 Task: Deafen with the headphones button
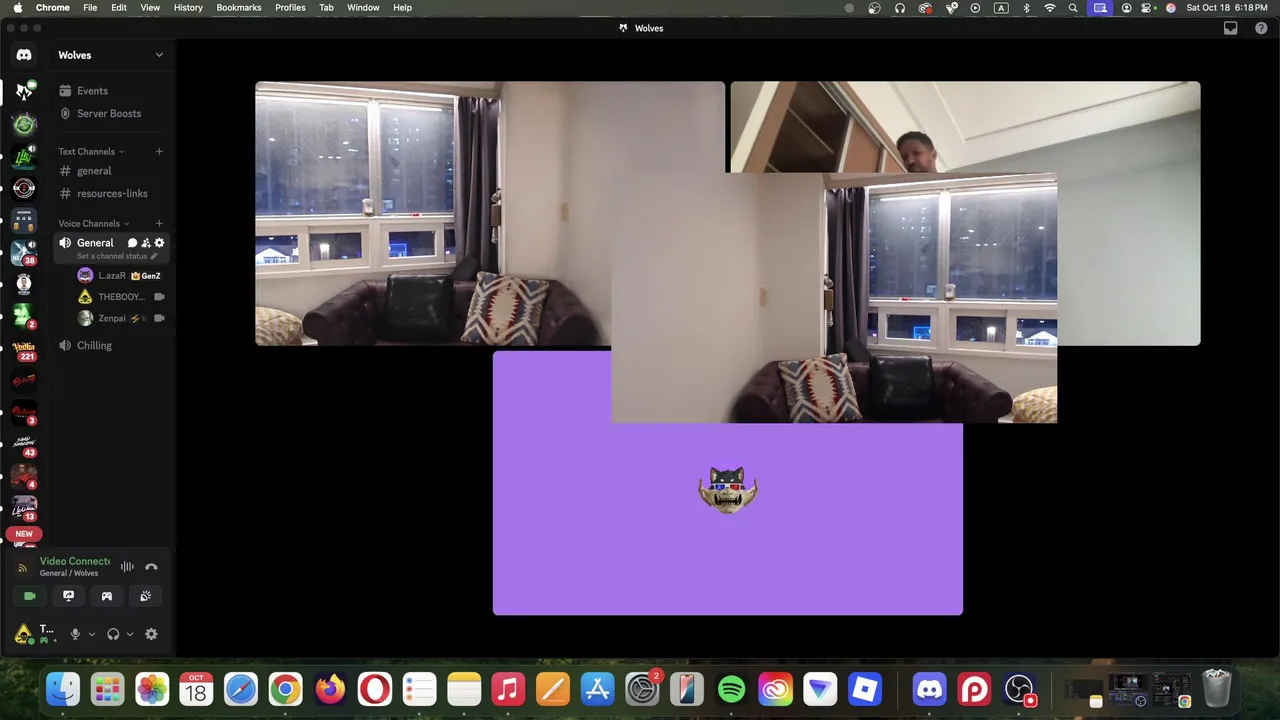point(113,634)
